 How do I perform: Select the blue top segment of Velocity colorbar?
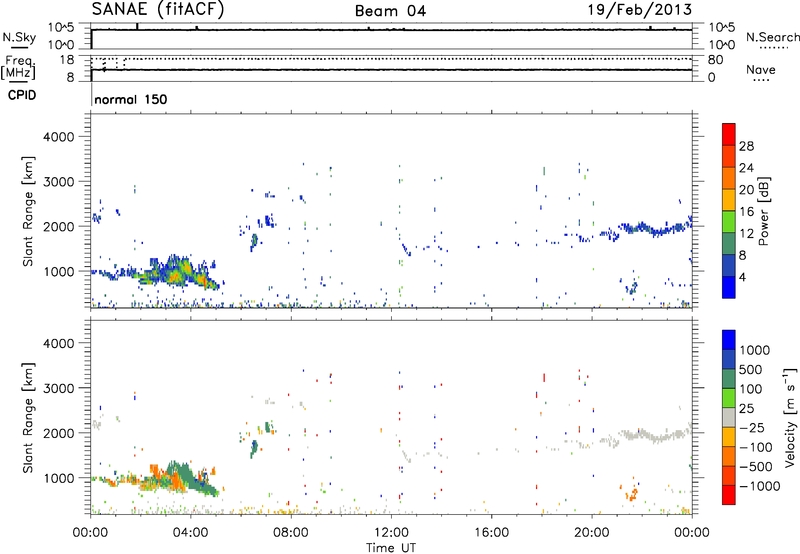[729, 340]
